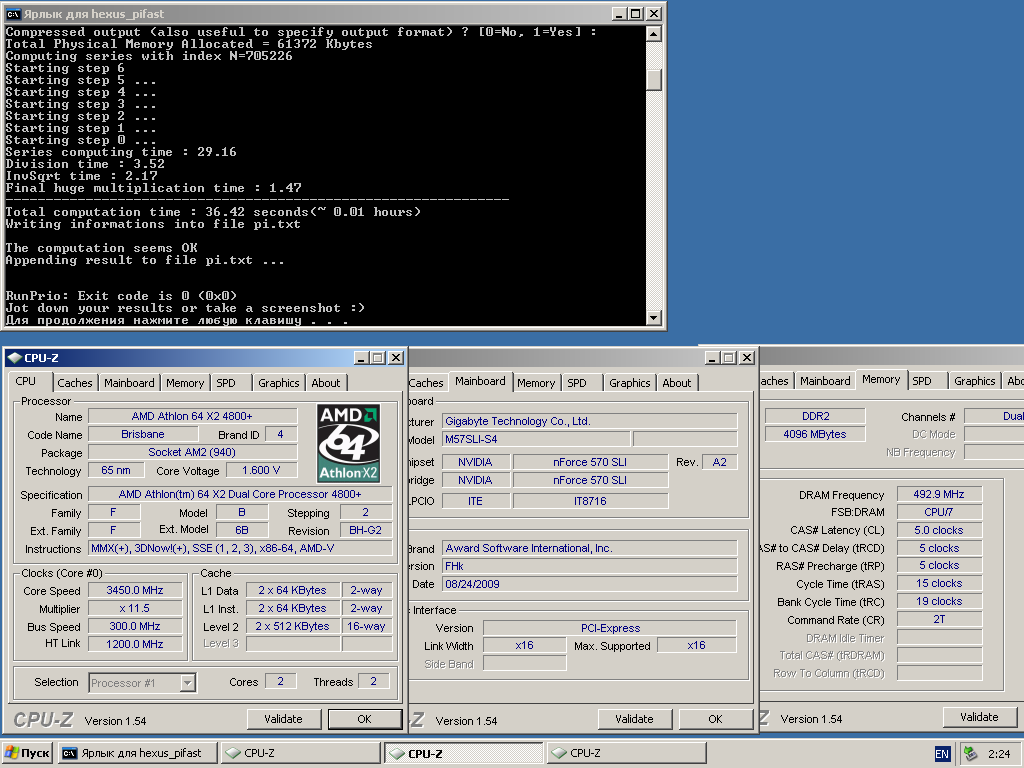Open Memory tab in middle CPU-Z window
Viewport: 1024px width, 768px height.
click(536, 383)
